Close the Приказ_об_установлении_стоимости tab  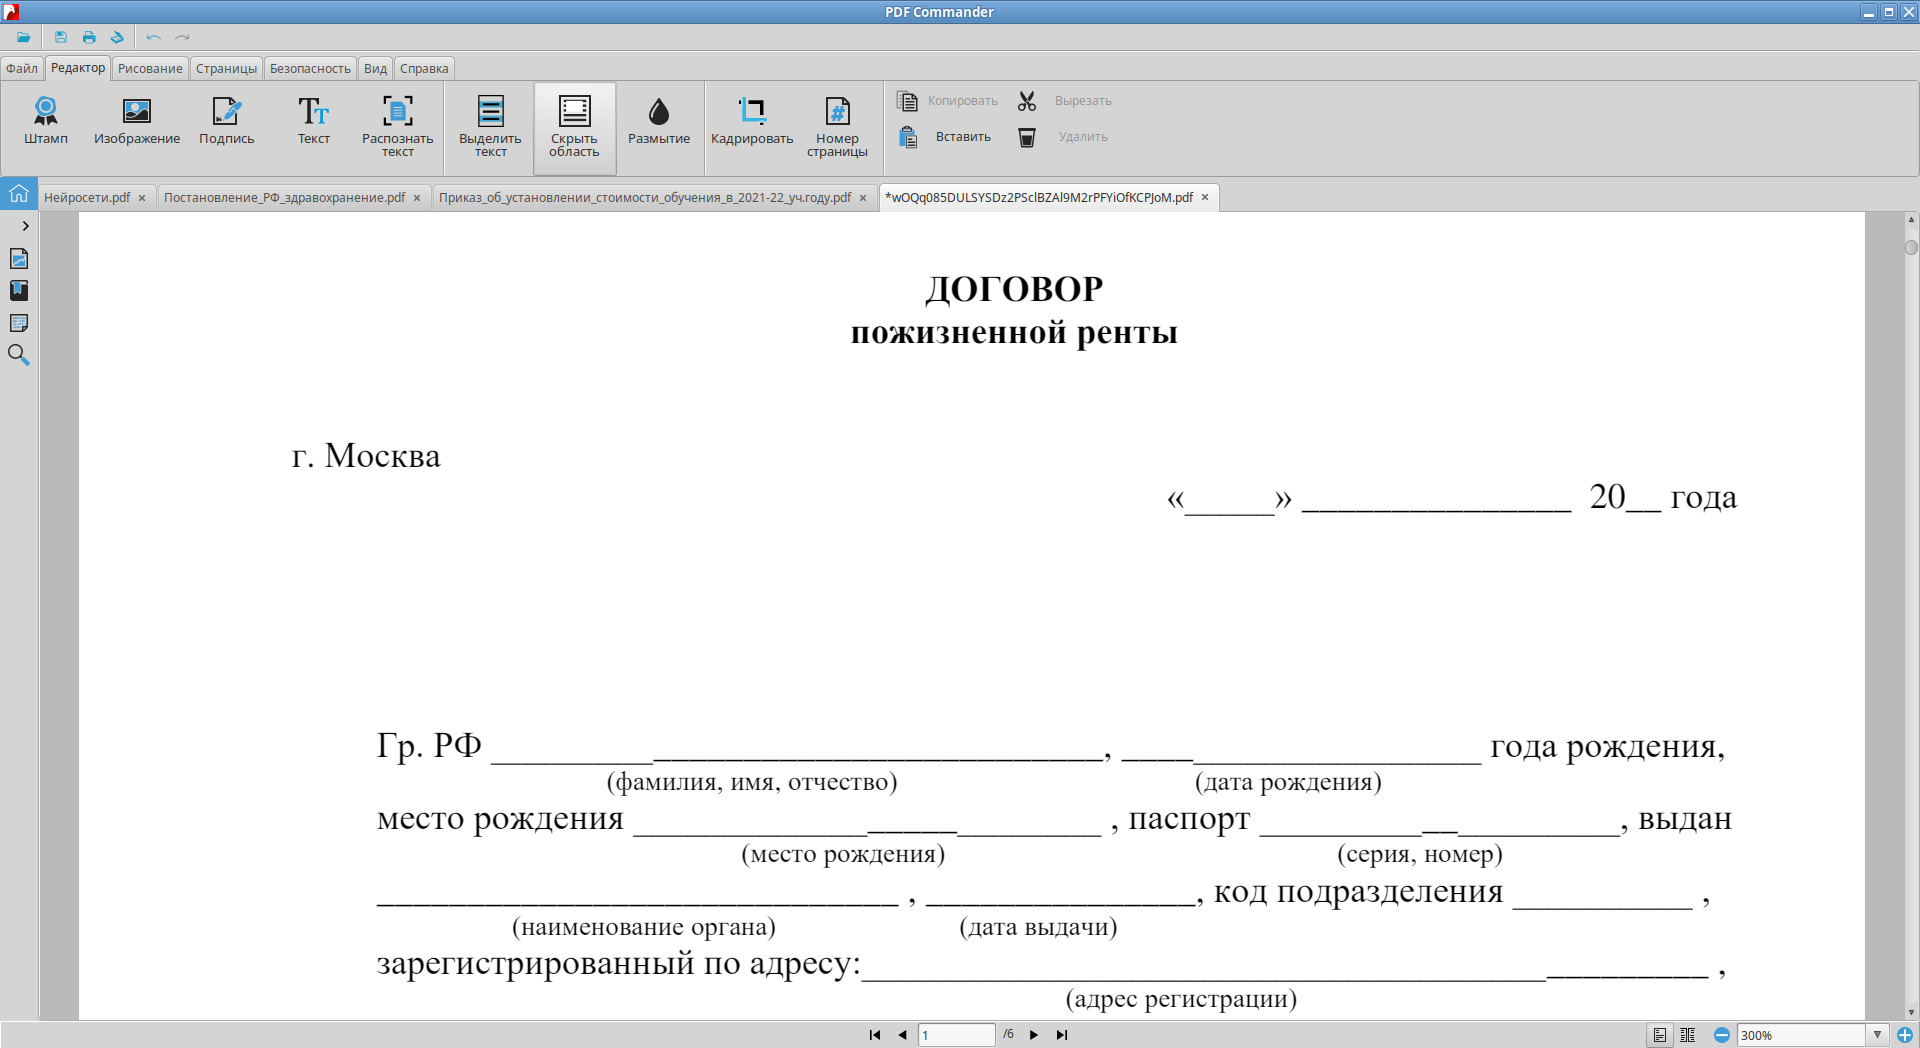(x=863, y=198)
